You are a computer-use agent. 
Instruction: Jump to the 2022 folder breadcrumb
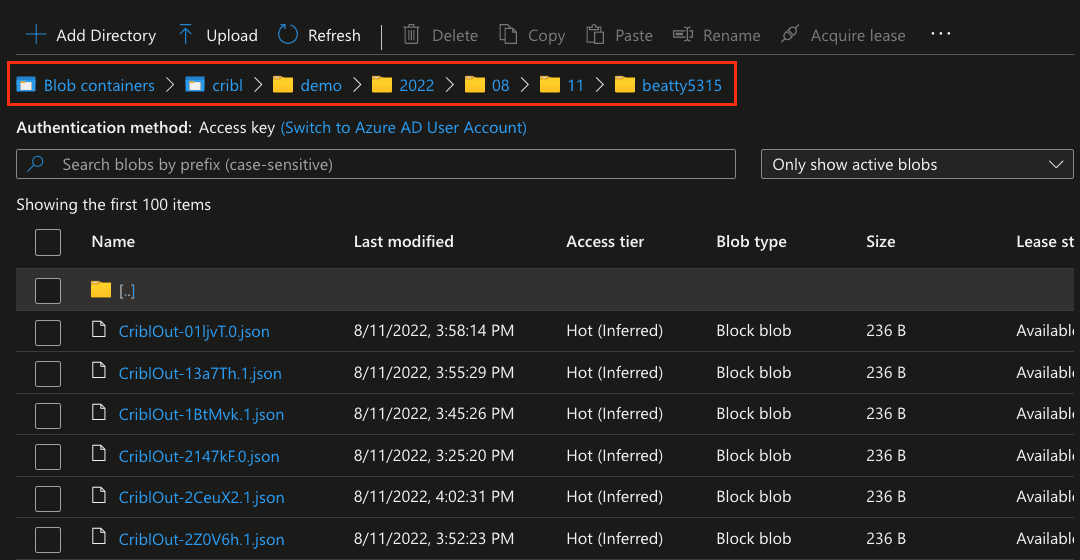click(x=416, y=86)
